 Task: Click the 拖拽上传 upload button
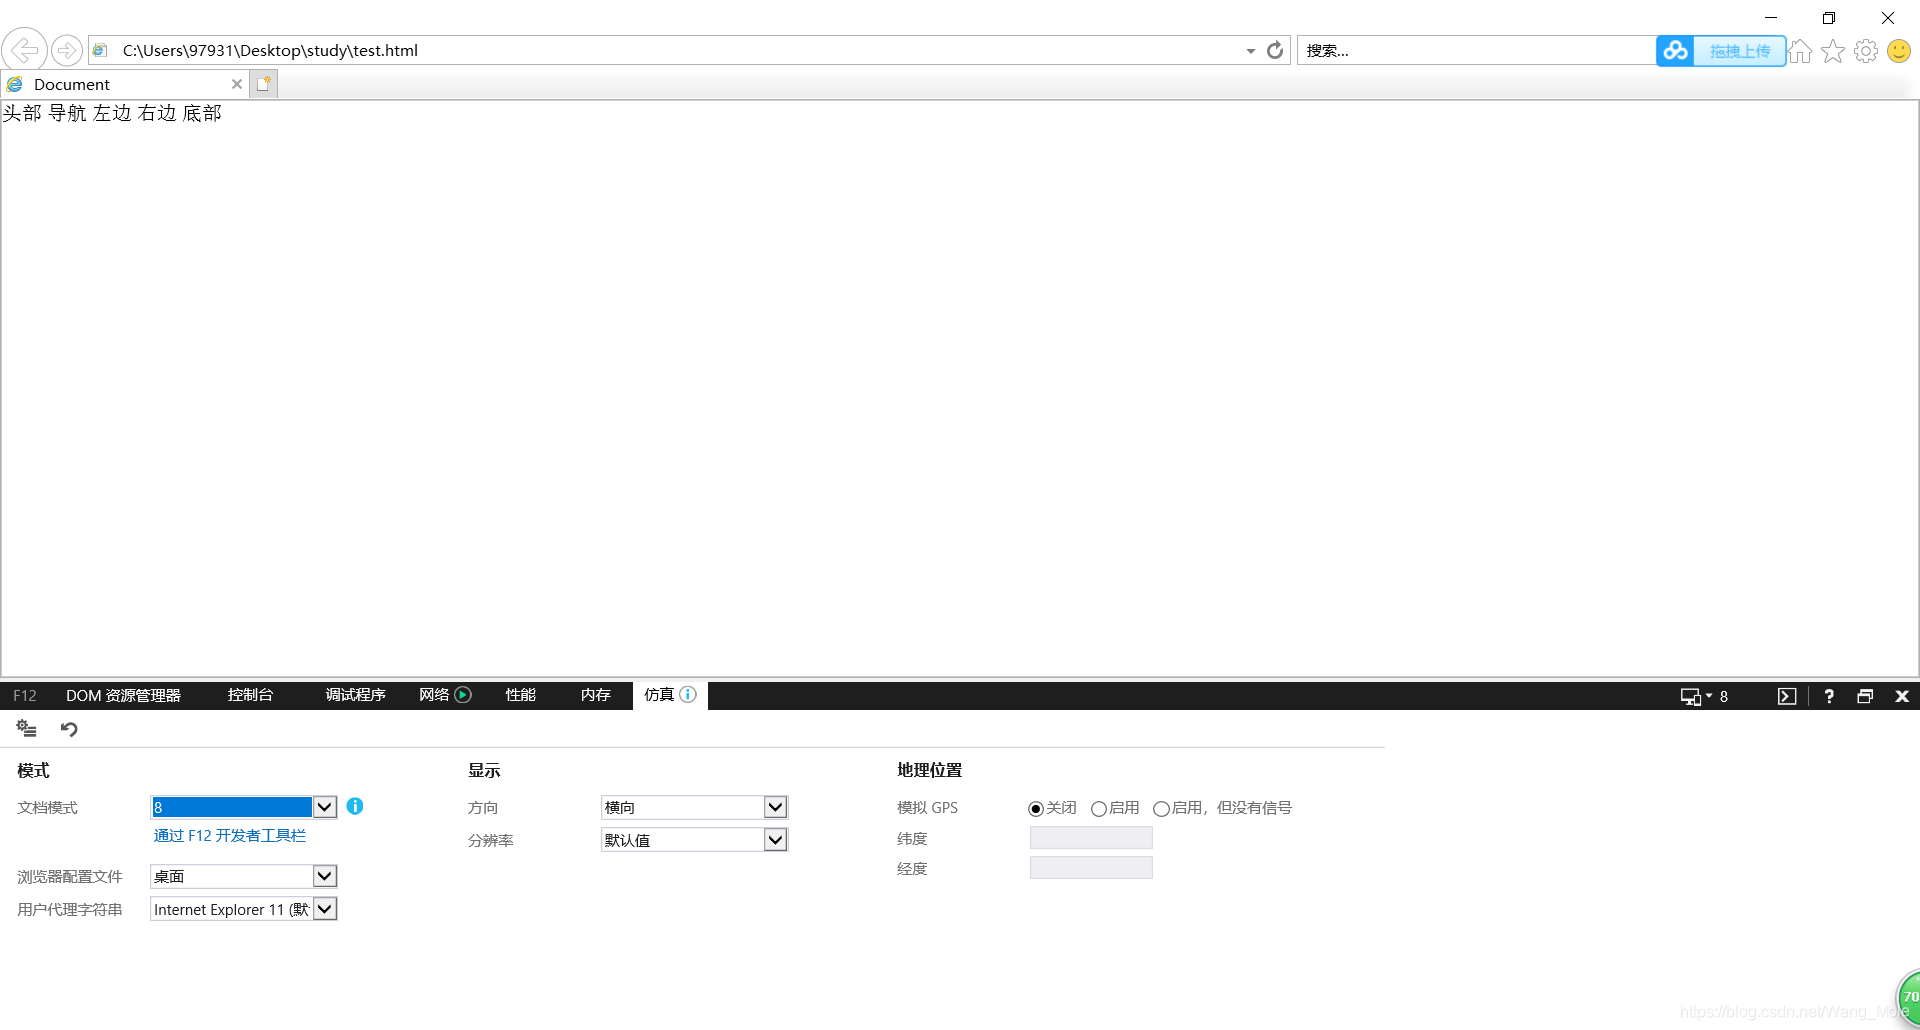point(1739,50)
